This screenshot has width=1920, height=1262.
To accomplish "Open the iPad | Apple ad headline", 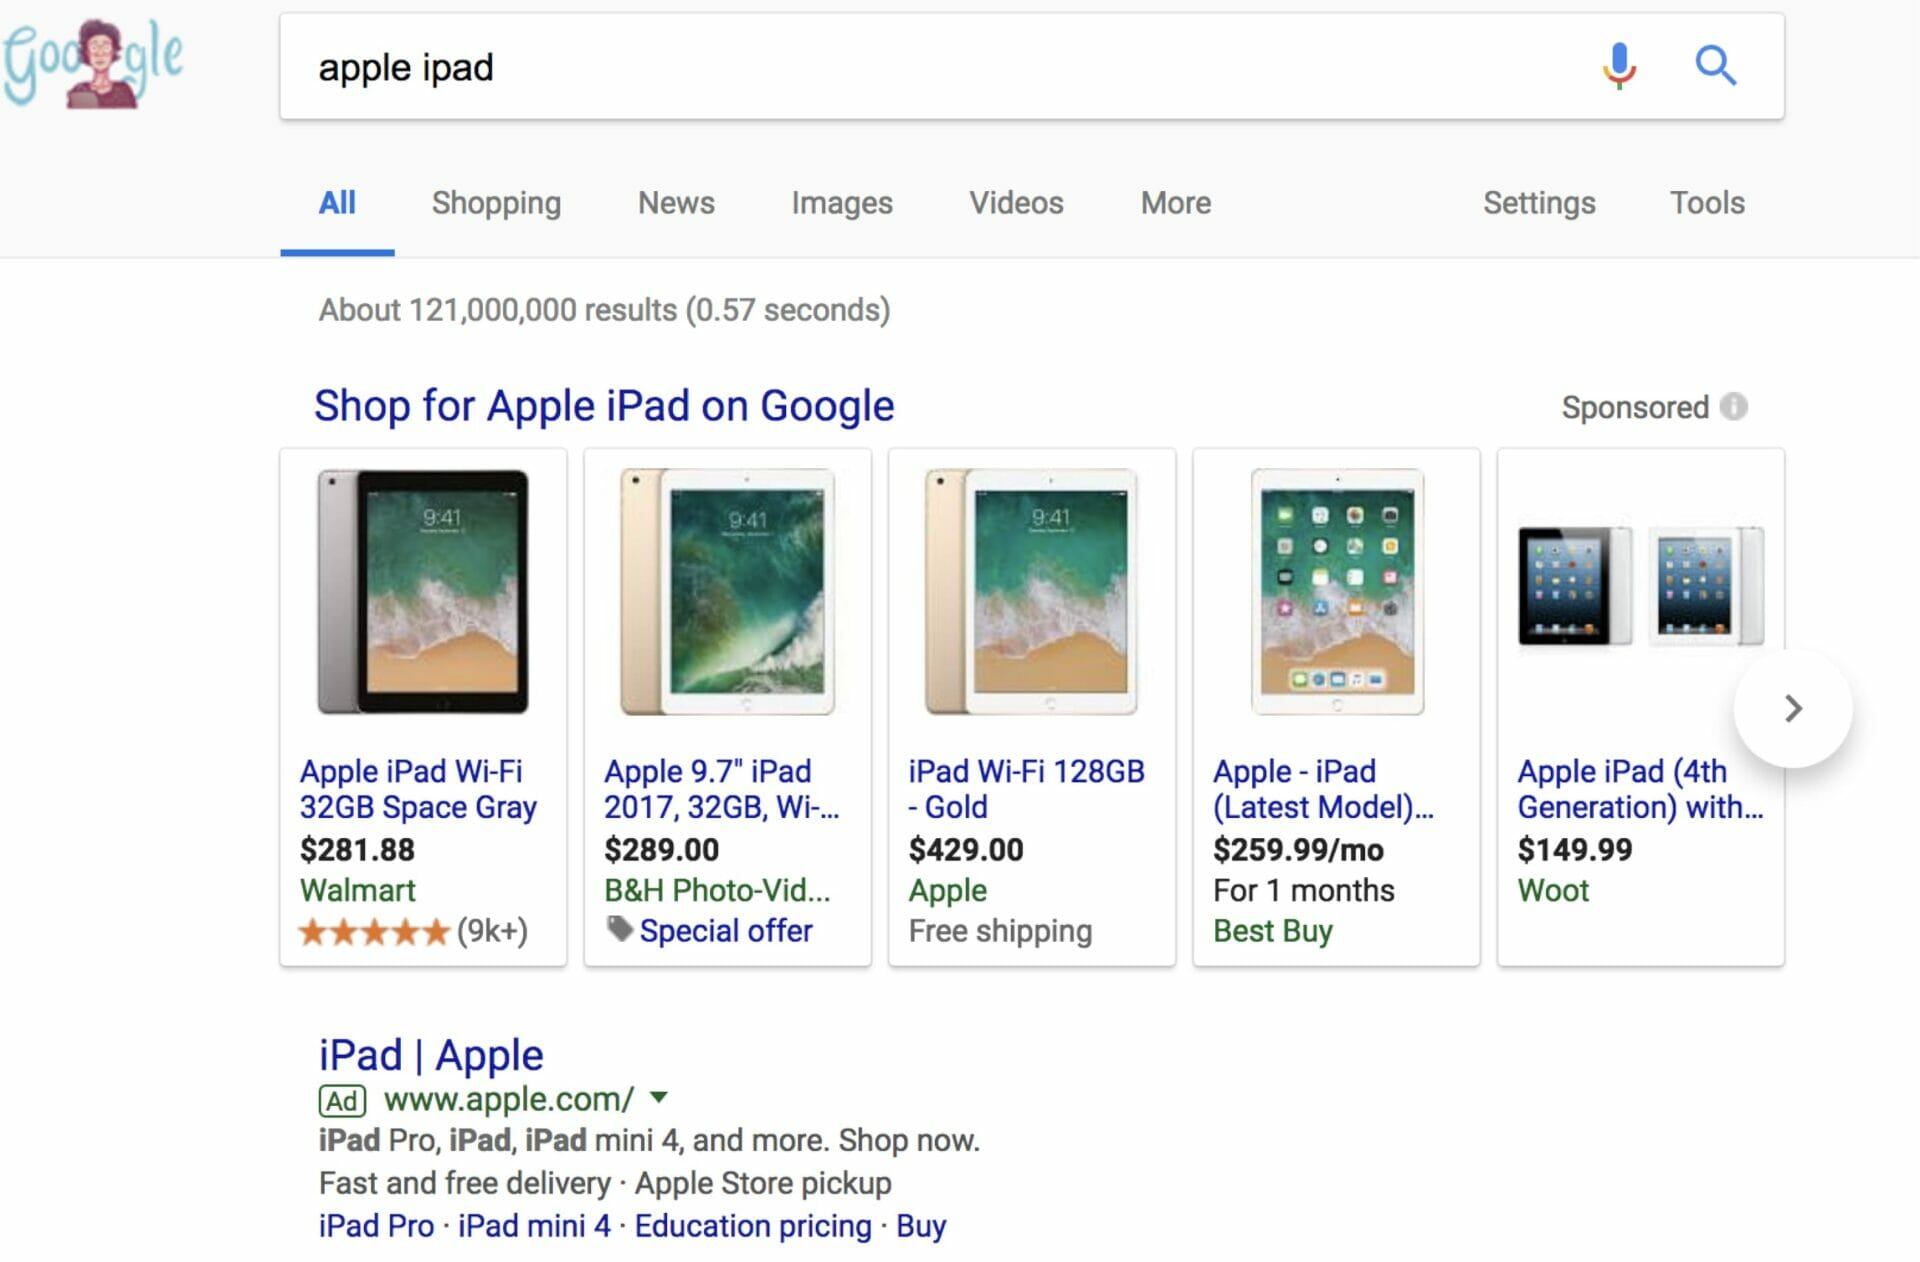I will click(431, 1055).
